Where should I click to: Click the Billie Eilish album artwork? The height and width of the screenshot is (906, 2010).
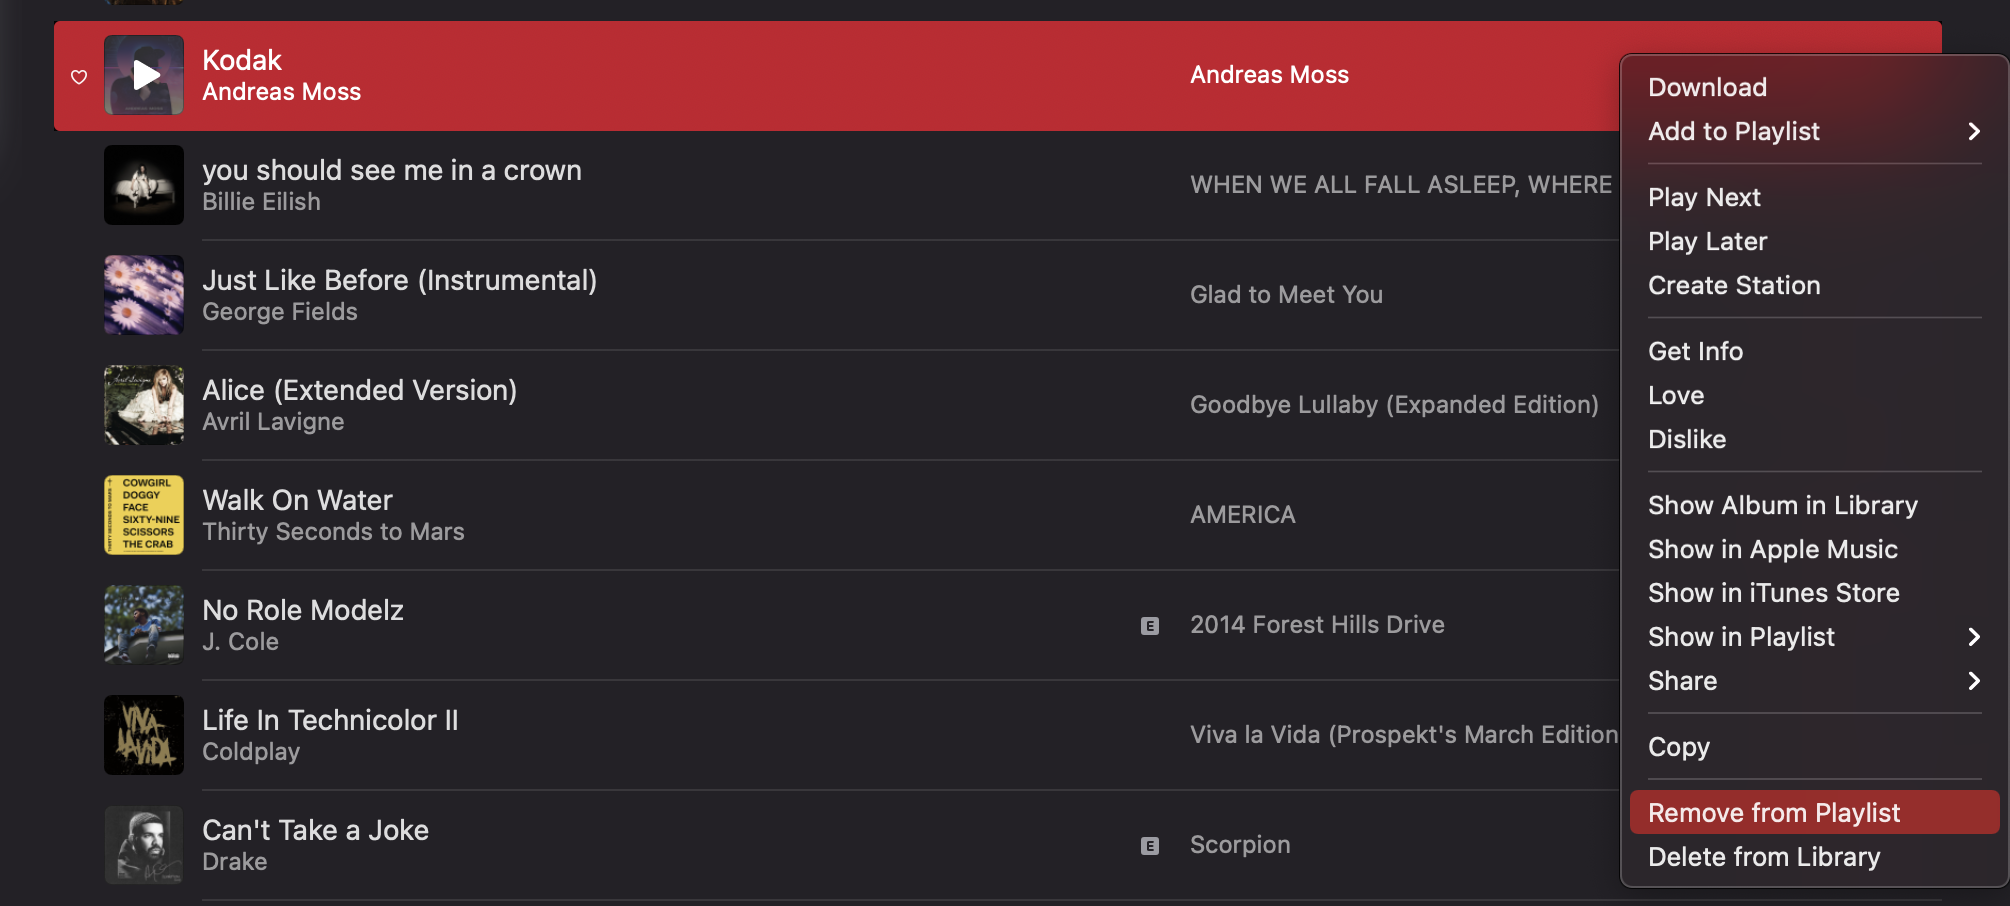(144, 185)
